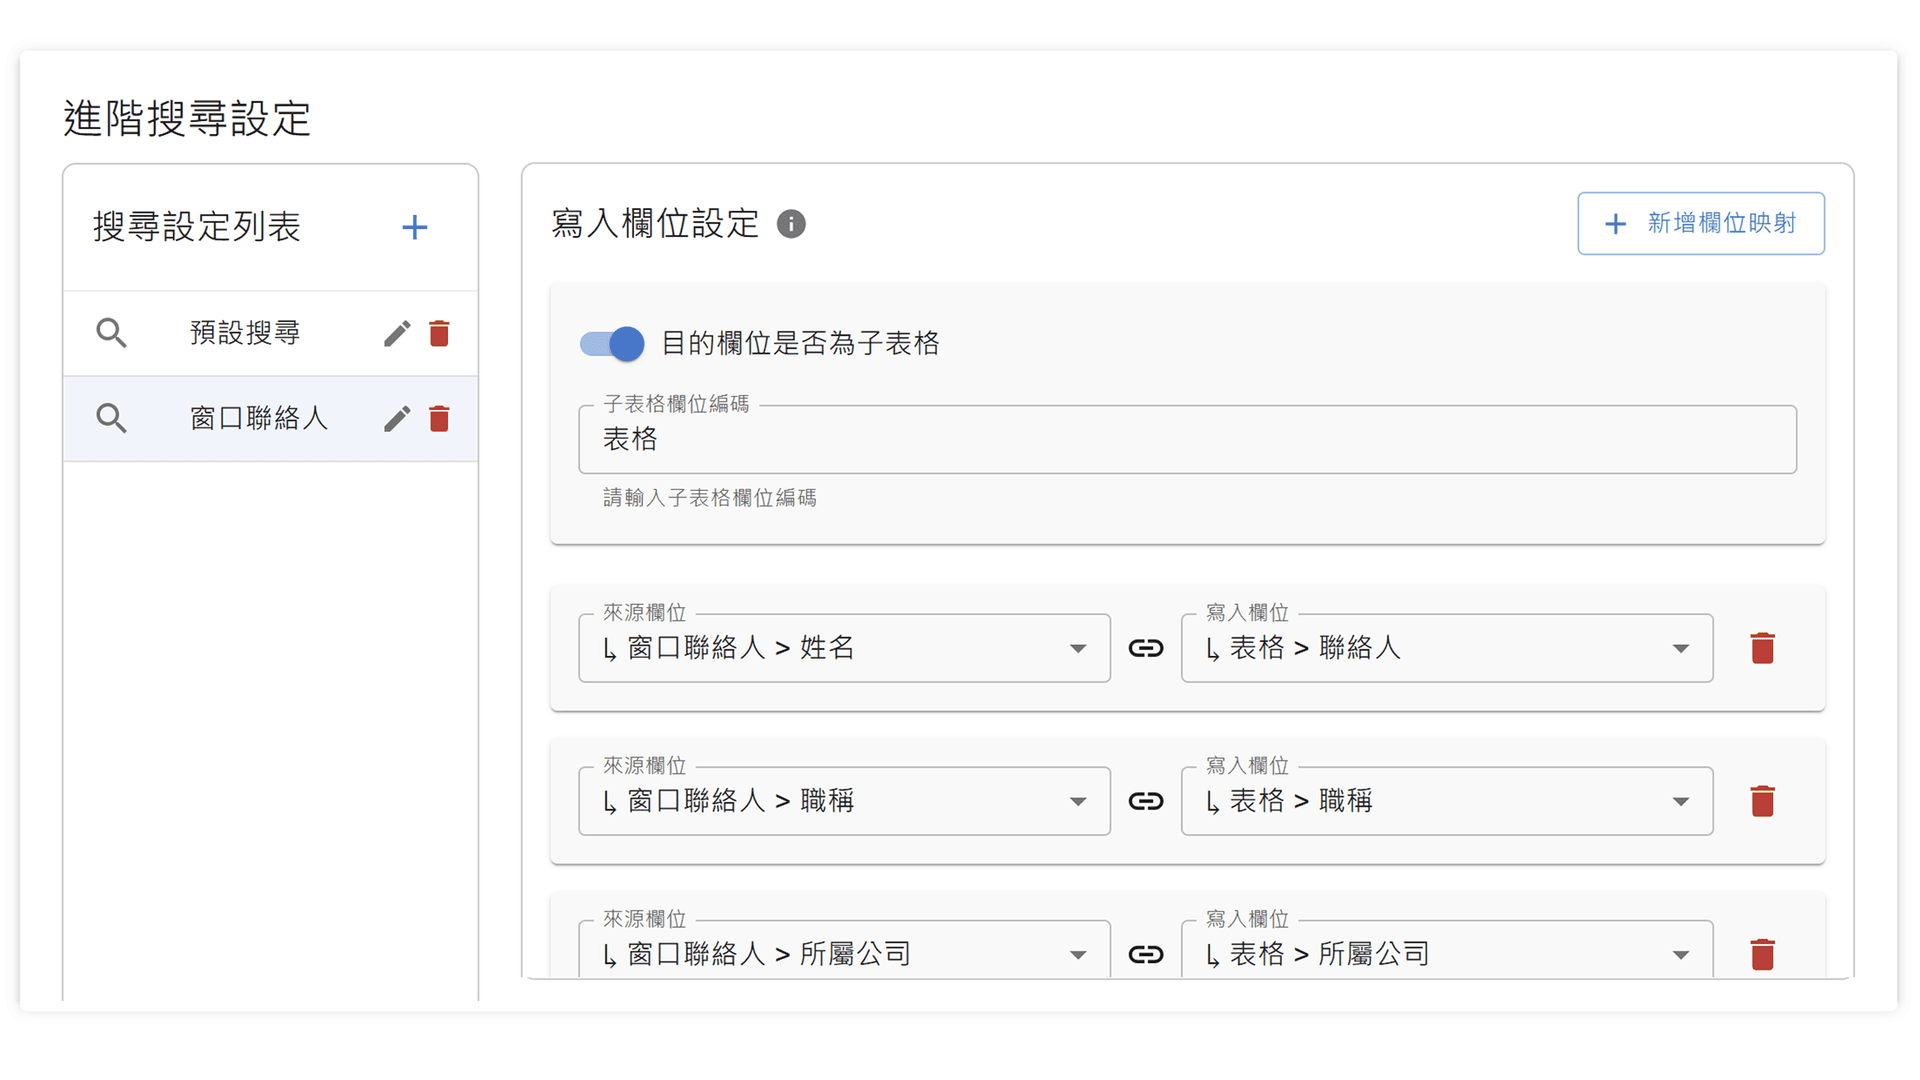This screenshot has height=1080, width=1920.
Task: Expand the 寫入欄位 dropdown for 表格 > 職稱
Action: tap(1680, 801)
